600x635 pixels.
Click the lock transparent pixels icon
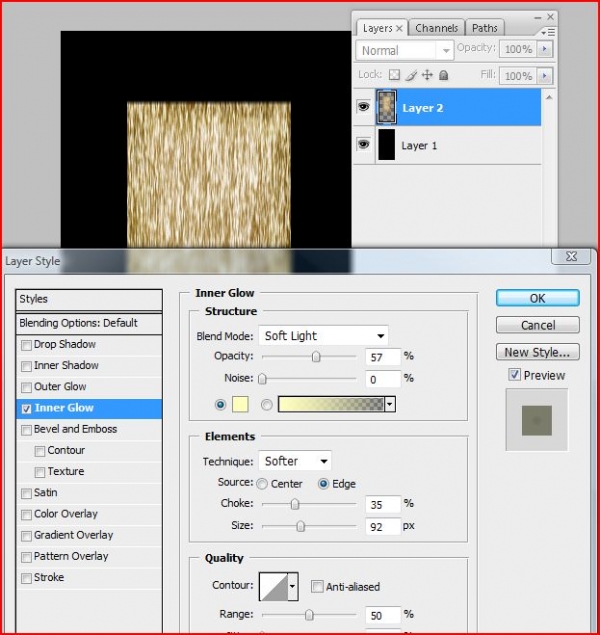[x=394, y=75]
